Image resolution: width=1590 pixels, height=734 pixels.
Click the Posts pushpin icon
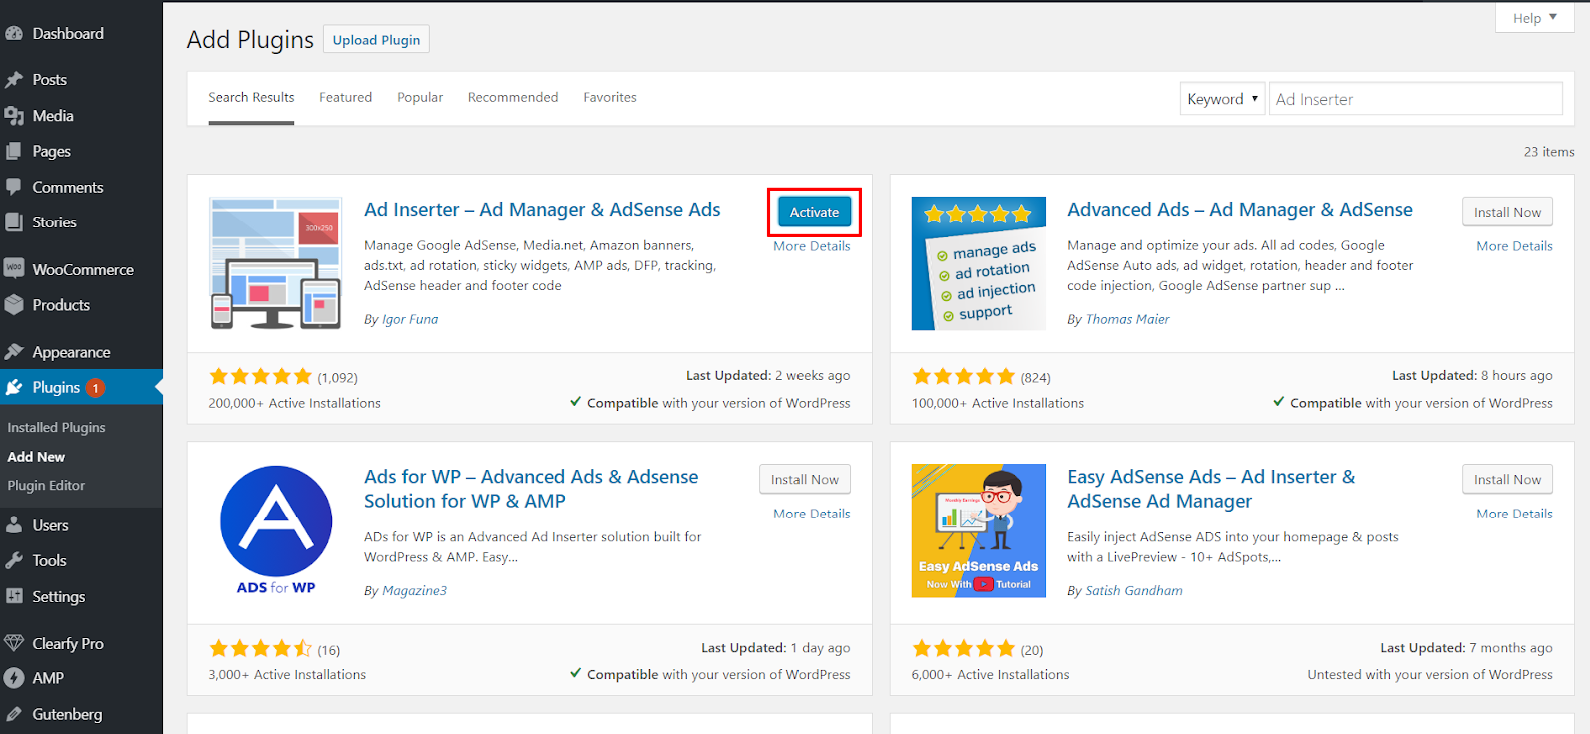tap(14, 80)
